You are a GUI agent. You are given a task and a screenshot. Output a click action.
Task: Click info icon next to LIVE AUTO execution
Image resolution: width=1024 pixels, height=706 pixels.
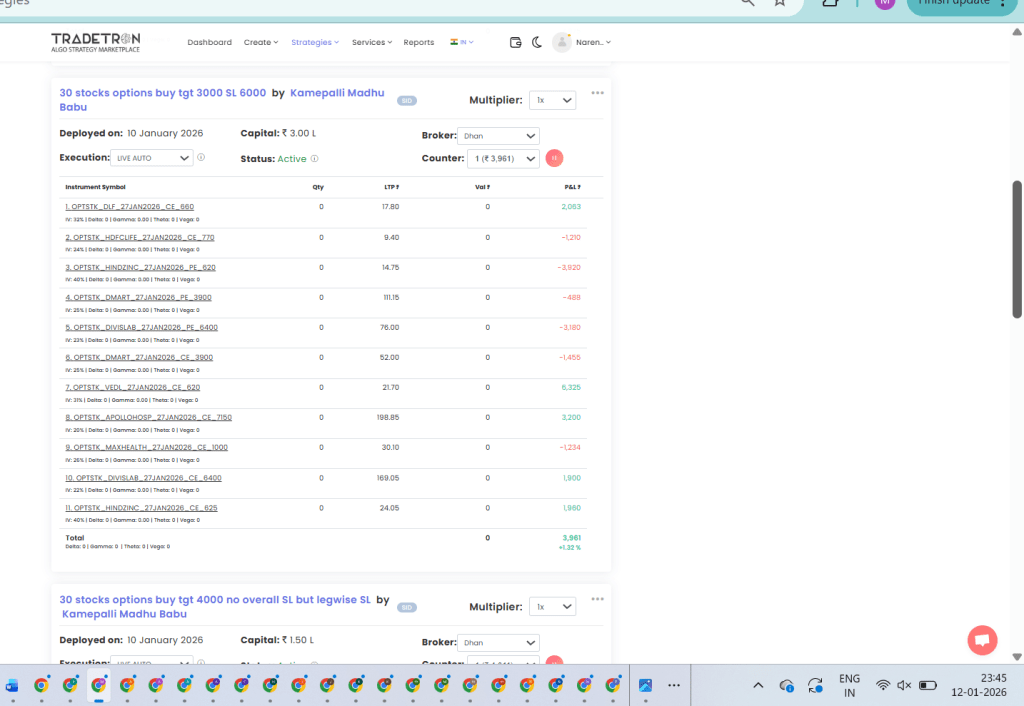[x=201, y=158]
